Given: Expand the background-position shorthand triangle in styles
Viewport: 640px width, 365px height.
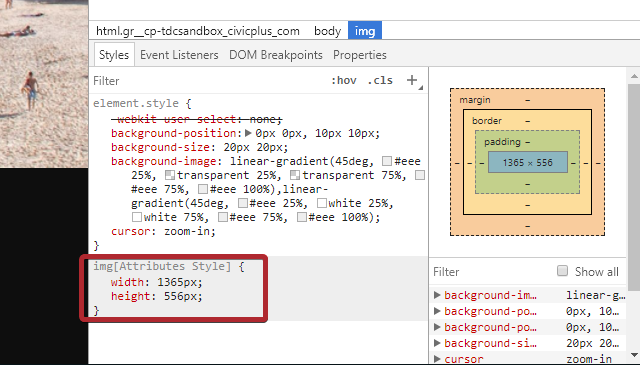Looking at the screenshot, I should 248,133.
